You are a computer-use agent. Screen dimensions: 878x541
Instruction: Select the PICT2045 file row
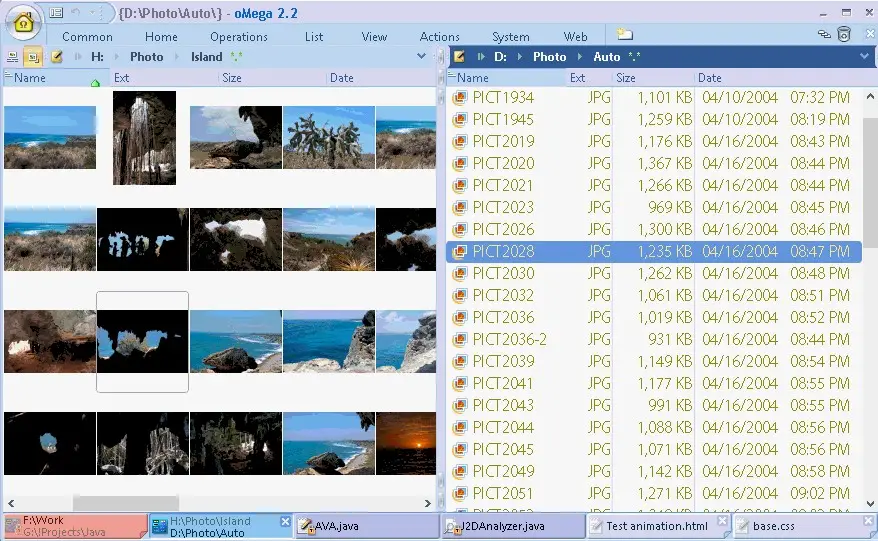tap(654, 449)
